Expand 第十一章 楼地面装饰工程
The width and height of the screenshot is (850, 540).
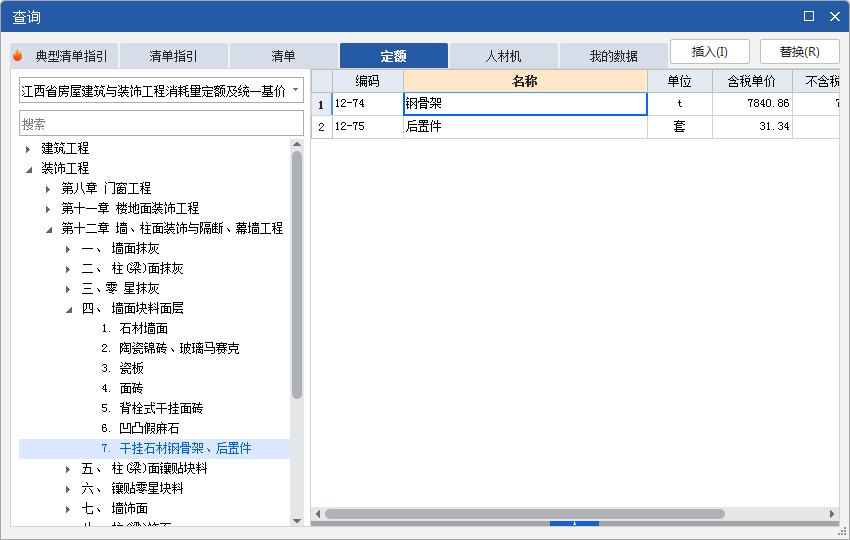[48, 209]
